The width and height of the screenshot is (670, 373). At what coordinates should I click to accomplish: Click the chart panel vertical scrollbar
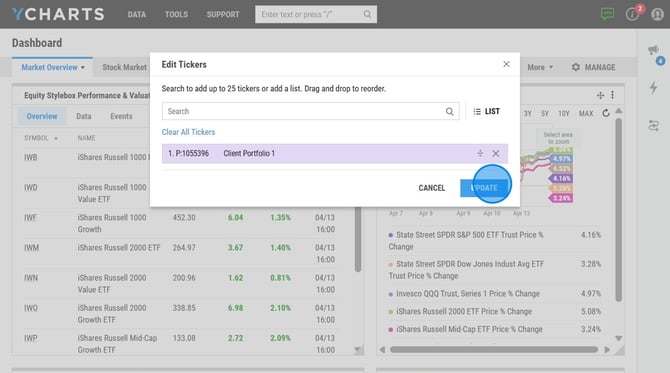pos(618,210)
